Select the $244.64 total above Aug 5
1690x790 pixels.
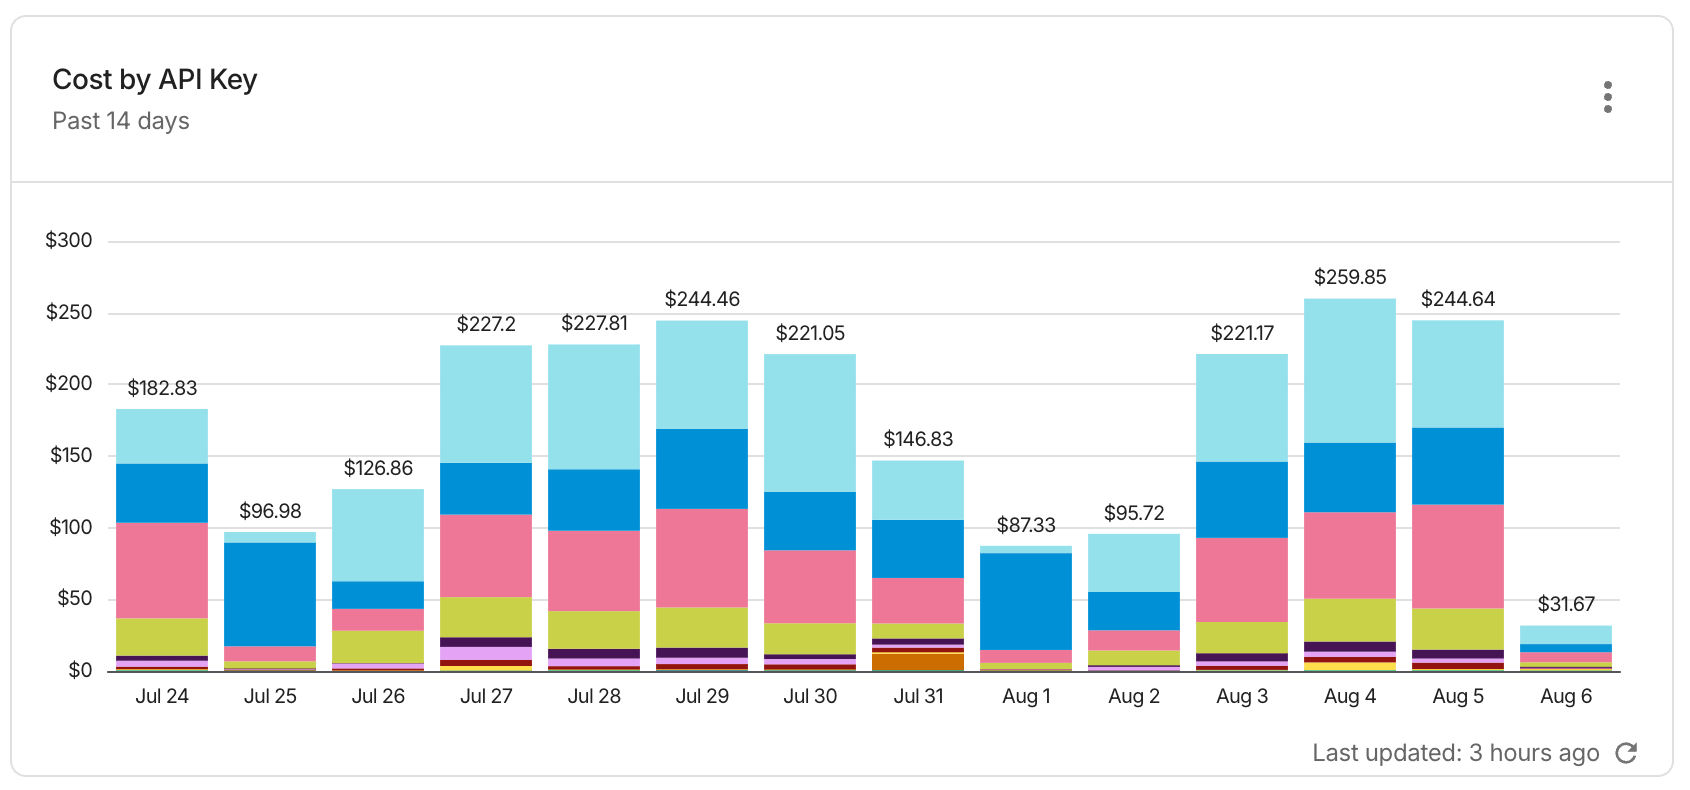click(1458, 299)
